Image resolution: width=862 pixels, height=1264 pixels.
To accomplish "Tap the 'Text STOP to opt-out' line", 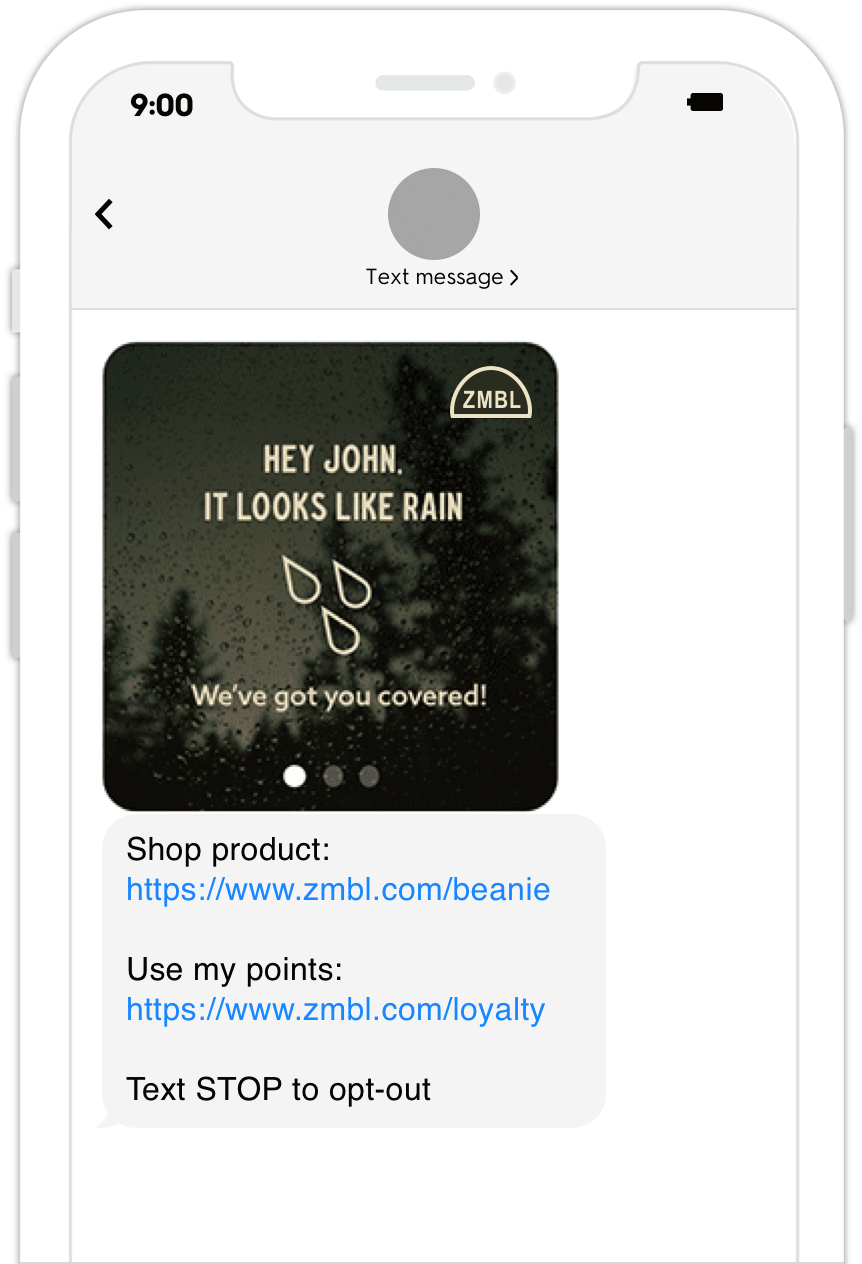I will coord(279,1089).
